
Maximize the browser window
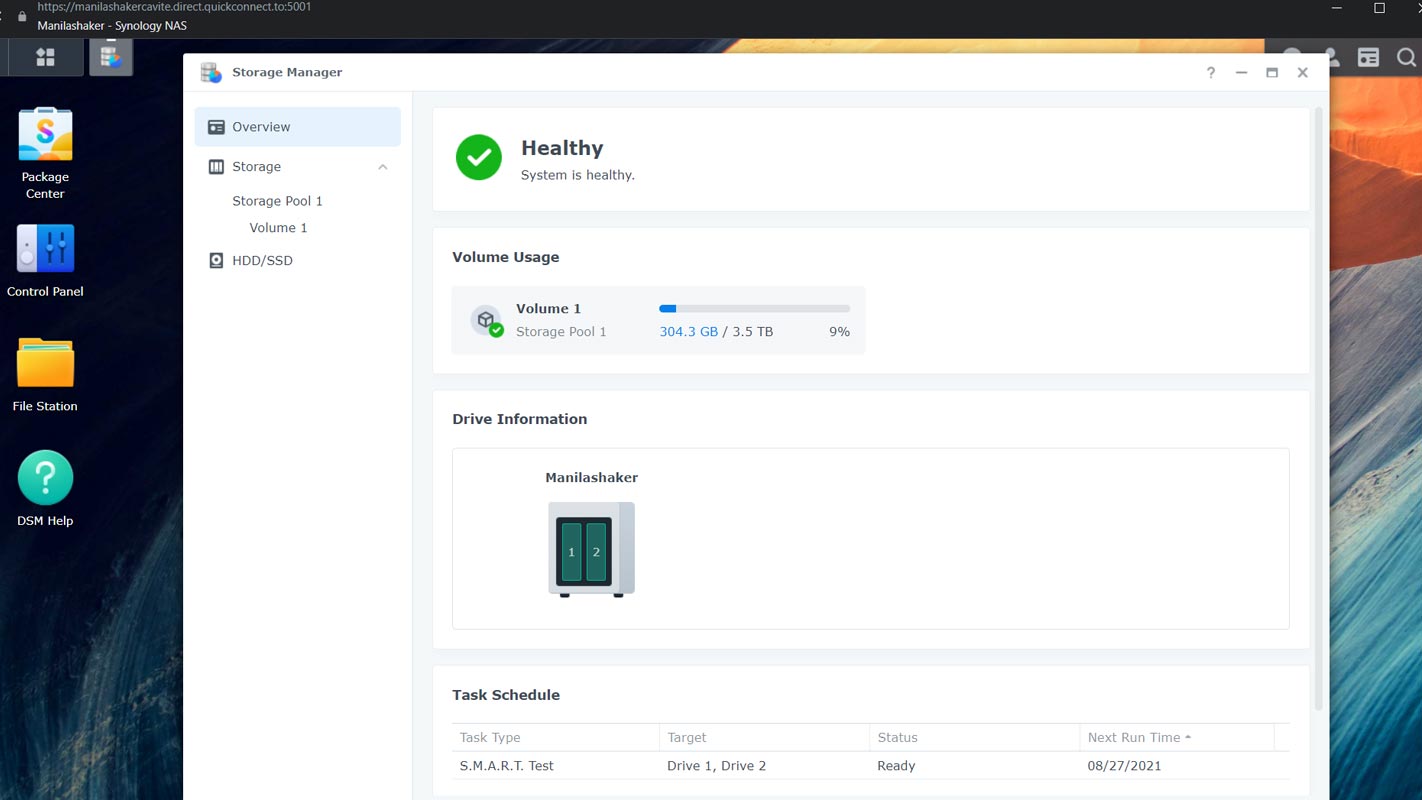pos(1379,8)
